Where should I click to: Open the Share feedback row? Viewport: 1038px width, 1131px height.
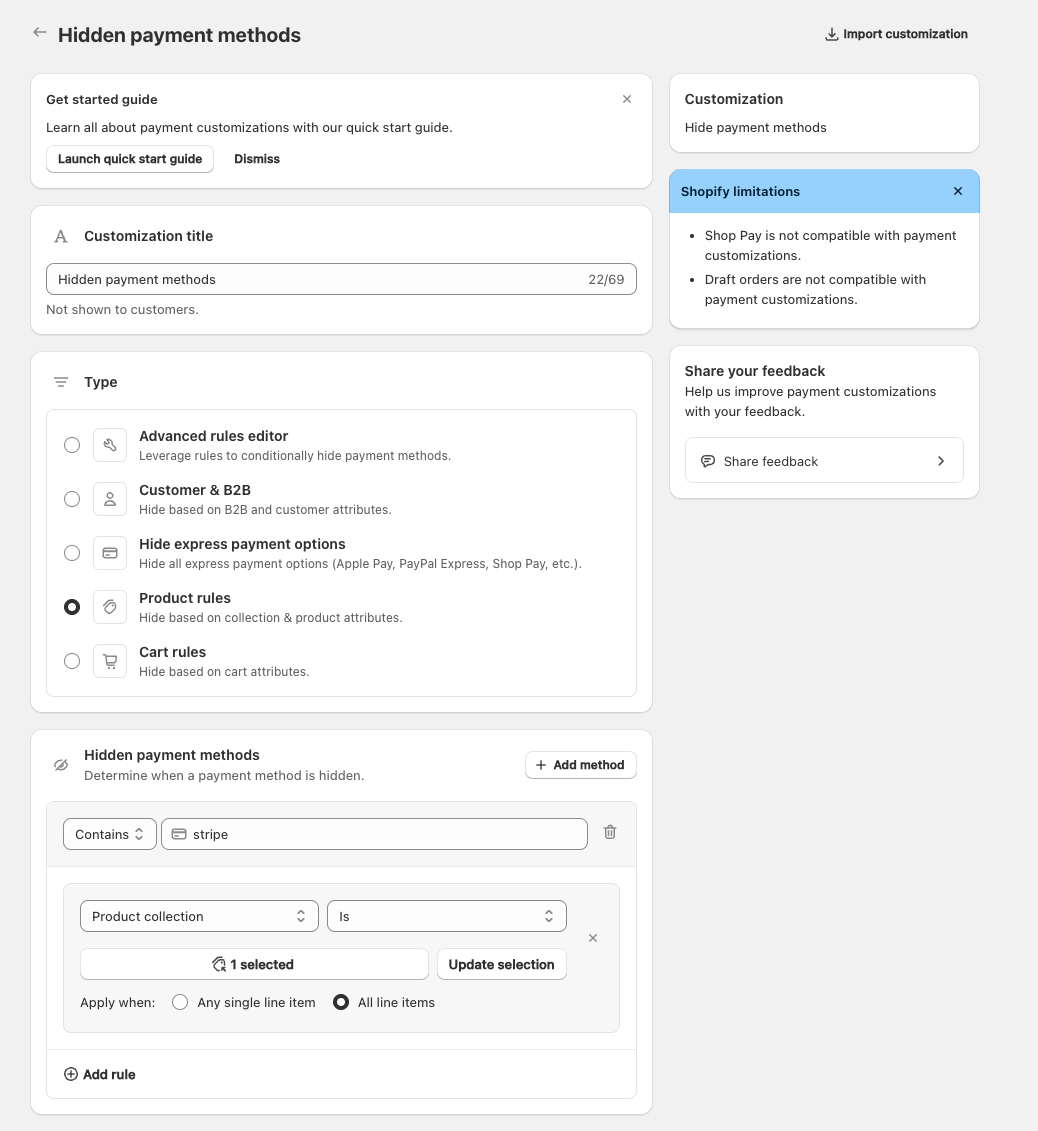824,461
